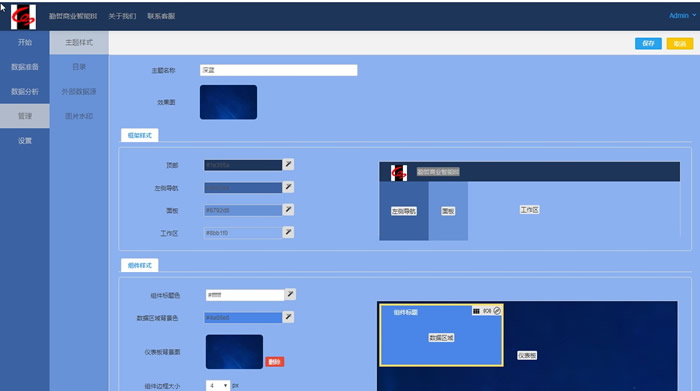The image size is (700, 391).
Task: Expand the 组件边框大小 size dropdown
Action: pos(218,385)
